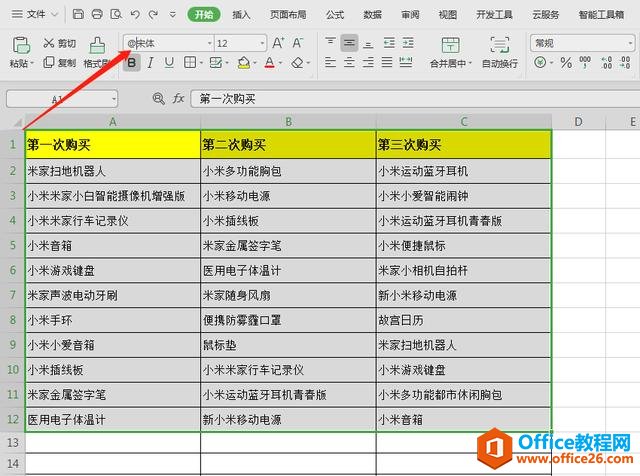640x476 pixels.
Task: Toggle Bold formatting
Action: pyautogui.click(x=132, y=63)
